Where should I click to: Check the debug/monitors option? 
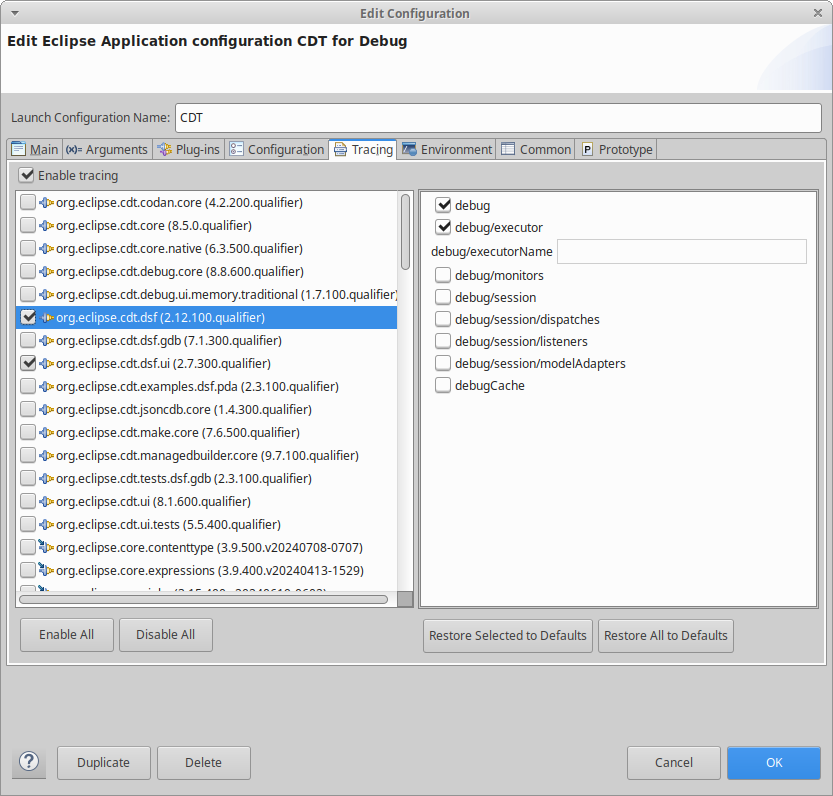coord(443,275)
